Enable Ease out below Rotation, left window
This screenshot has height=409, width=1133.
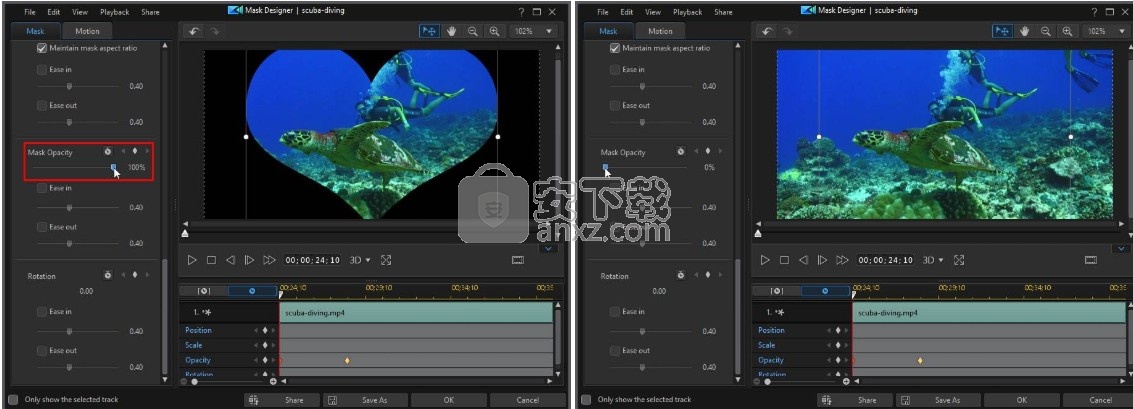(x=42, y=350)
